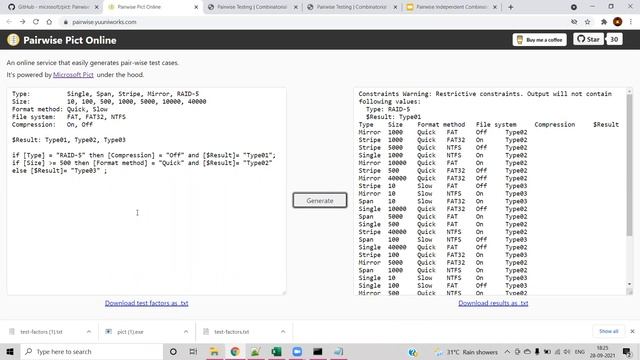Click the Chrome media/record circle icon in title bar
640x360 pixels.
(x=573, y=7)
